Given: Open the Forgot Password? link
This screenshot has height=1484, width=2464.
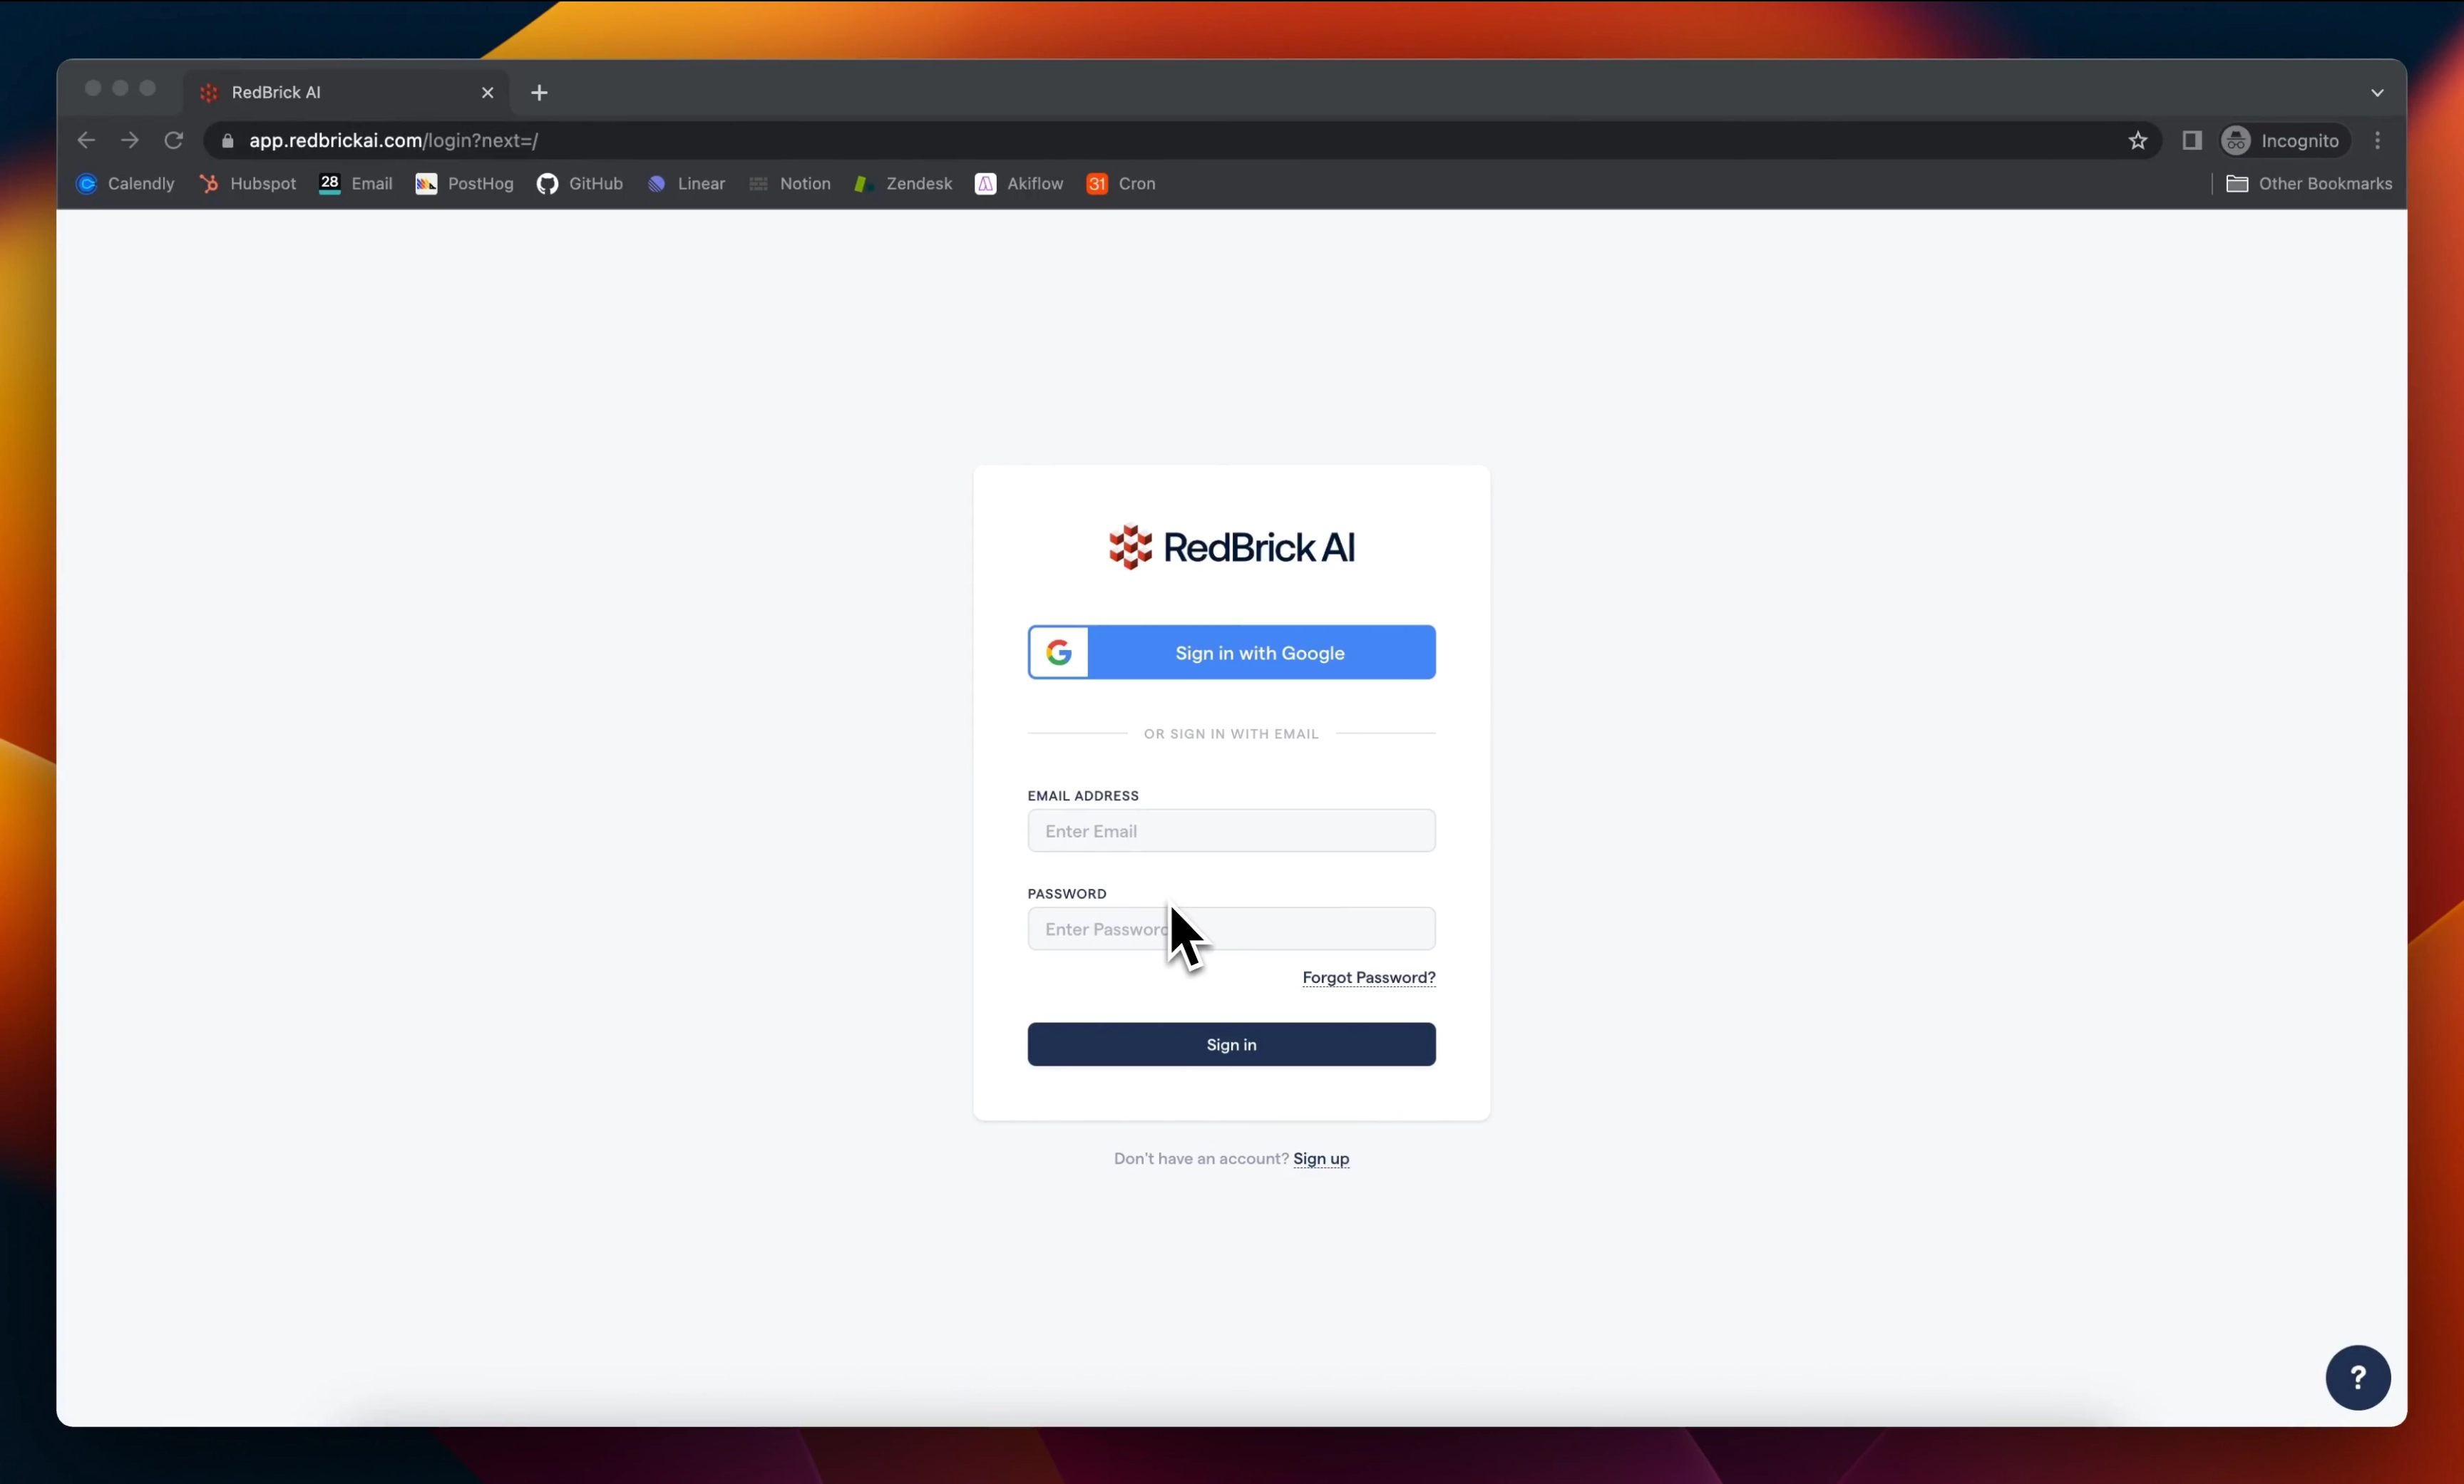Looking at the screenshot, I should pos(1368,977).
